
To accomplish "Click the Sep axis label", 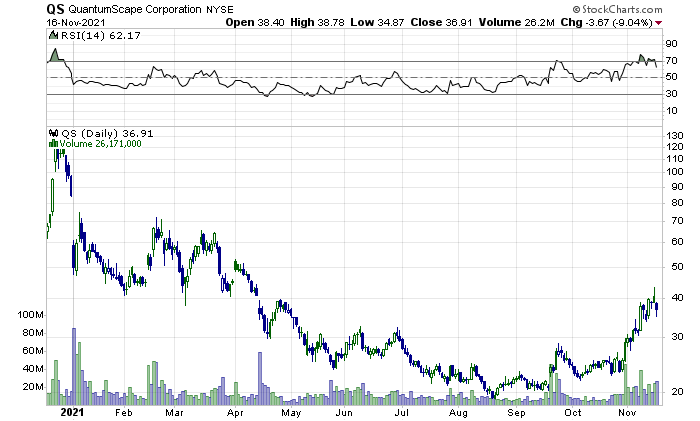I will (x=516, y=413).
